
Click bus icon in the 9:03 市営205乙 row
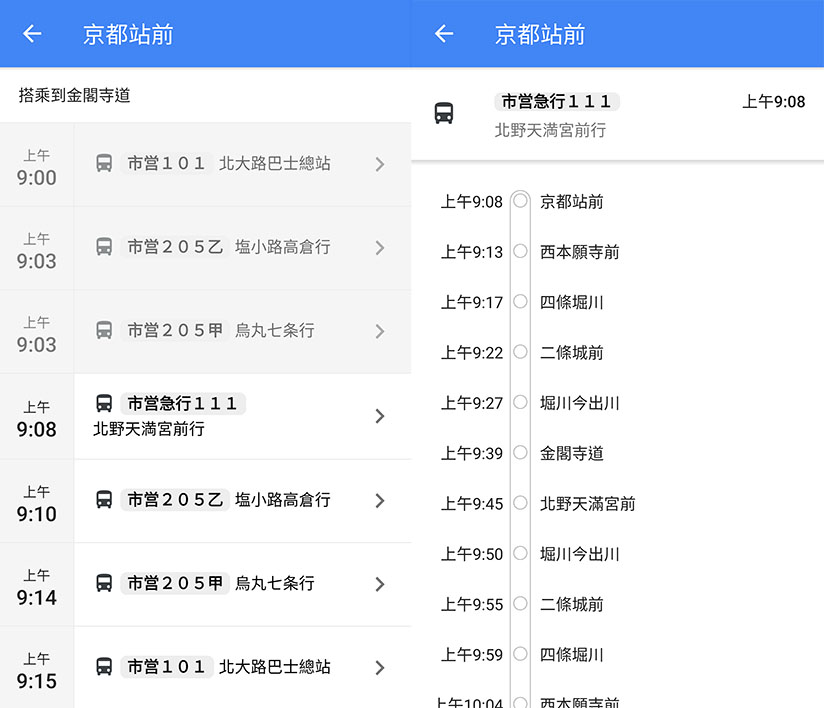pyautogui.click(x=104, y=247)
